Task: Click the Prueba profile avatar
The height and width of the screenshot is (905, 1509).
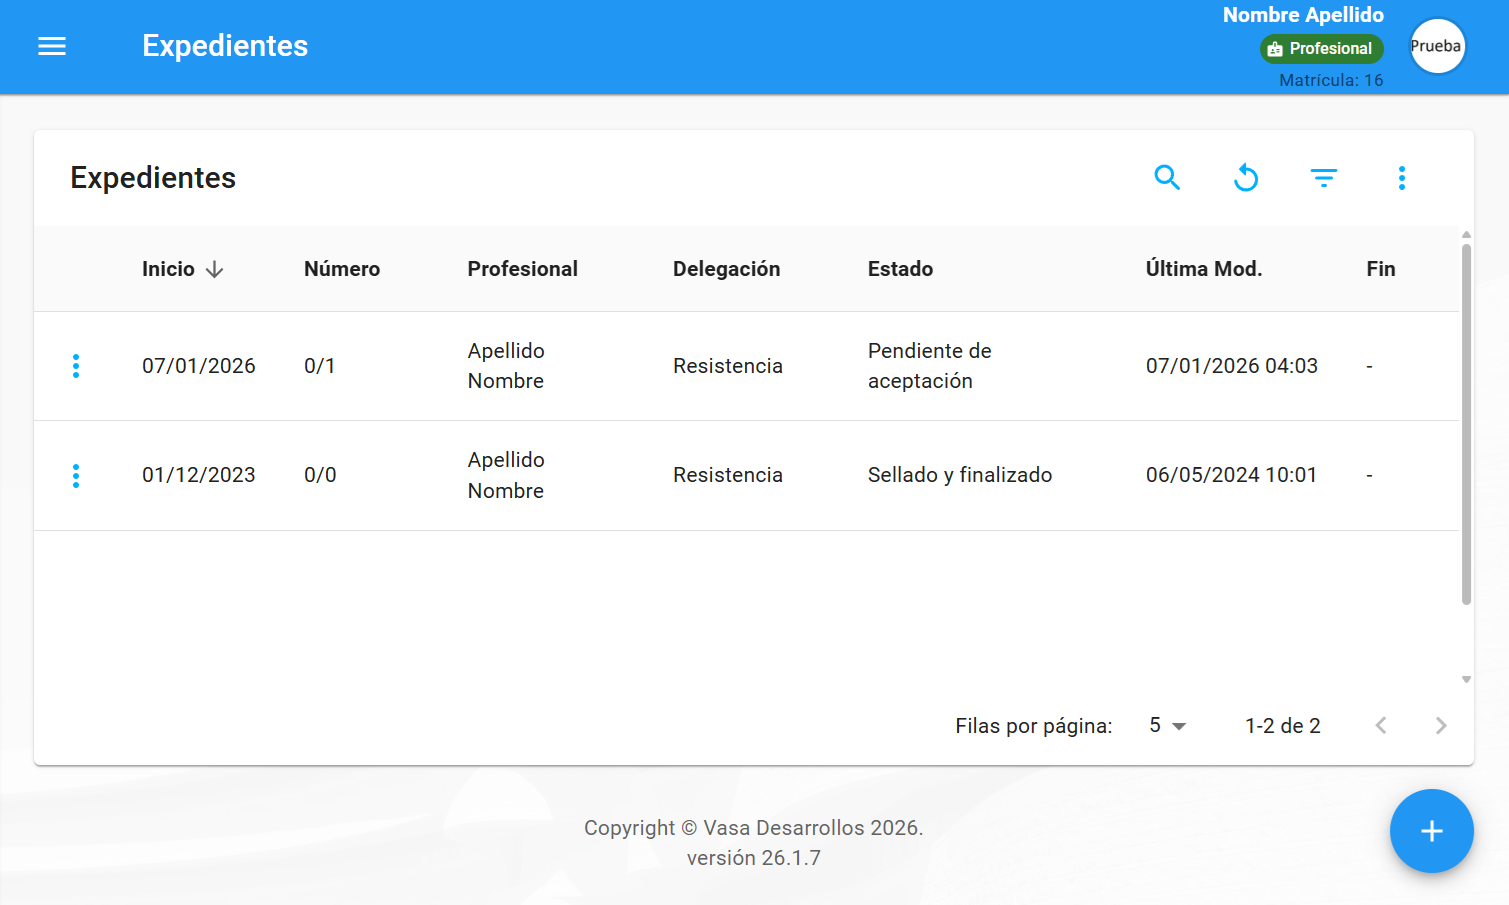Action: [x=1437, y=46]
